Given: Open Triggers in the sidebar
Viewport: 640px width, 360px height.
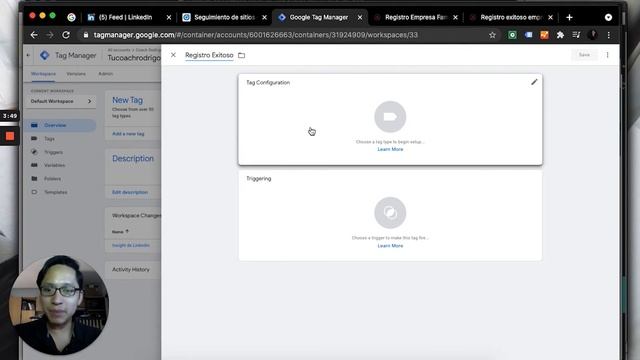Looking at the screenshot, I should click(x=53, y=152).
